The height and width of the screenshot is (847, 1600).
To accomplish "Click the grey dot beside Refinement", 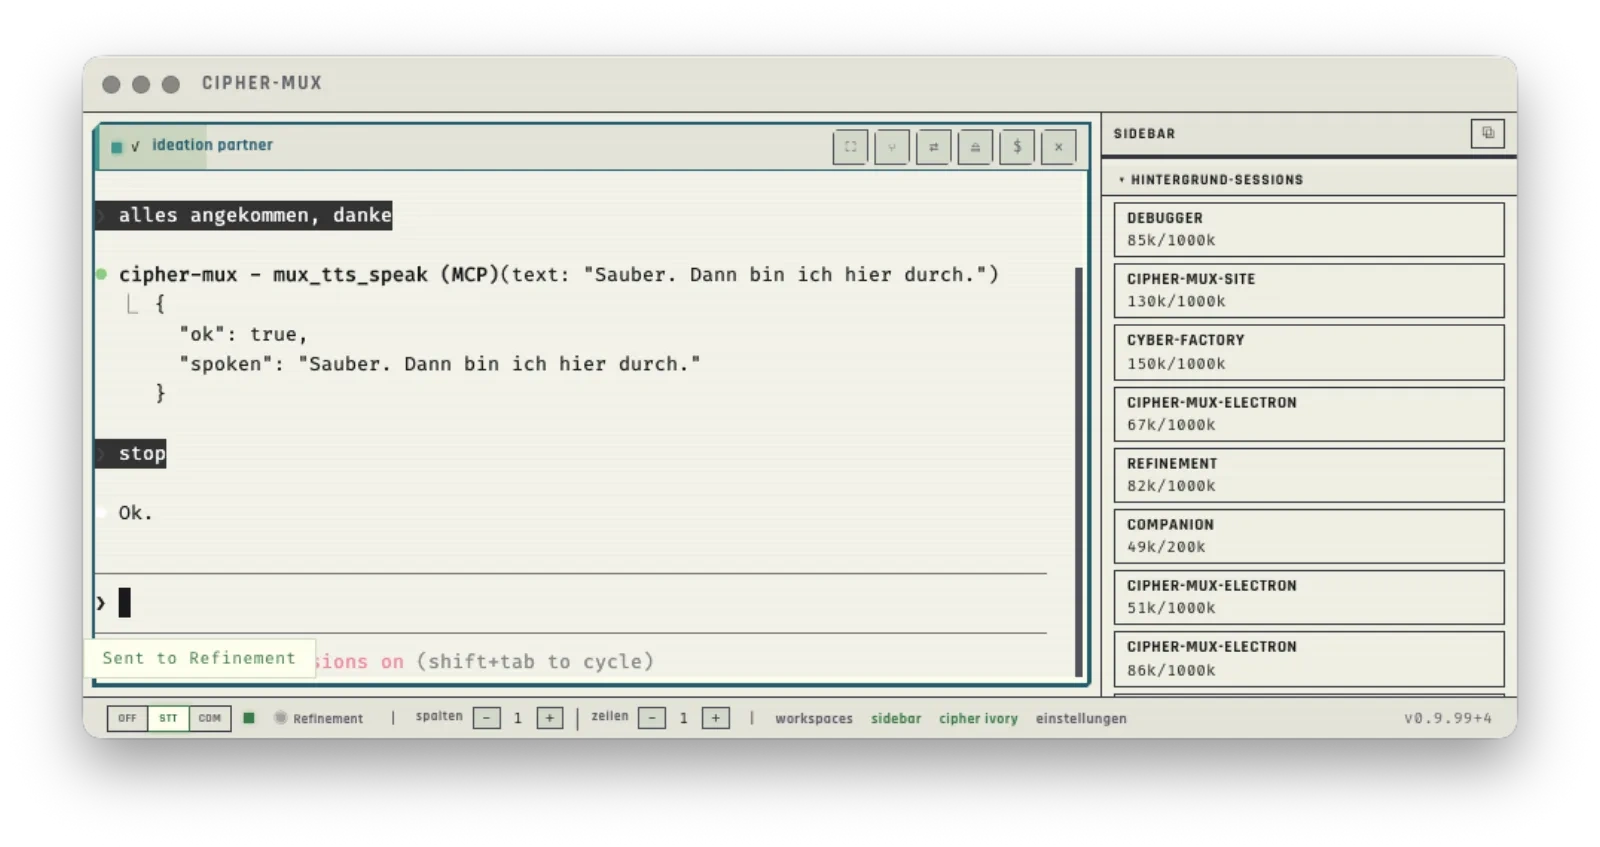I will (x=281, y=718).
